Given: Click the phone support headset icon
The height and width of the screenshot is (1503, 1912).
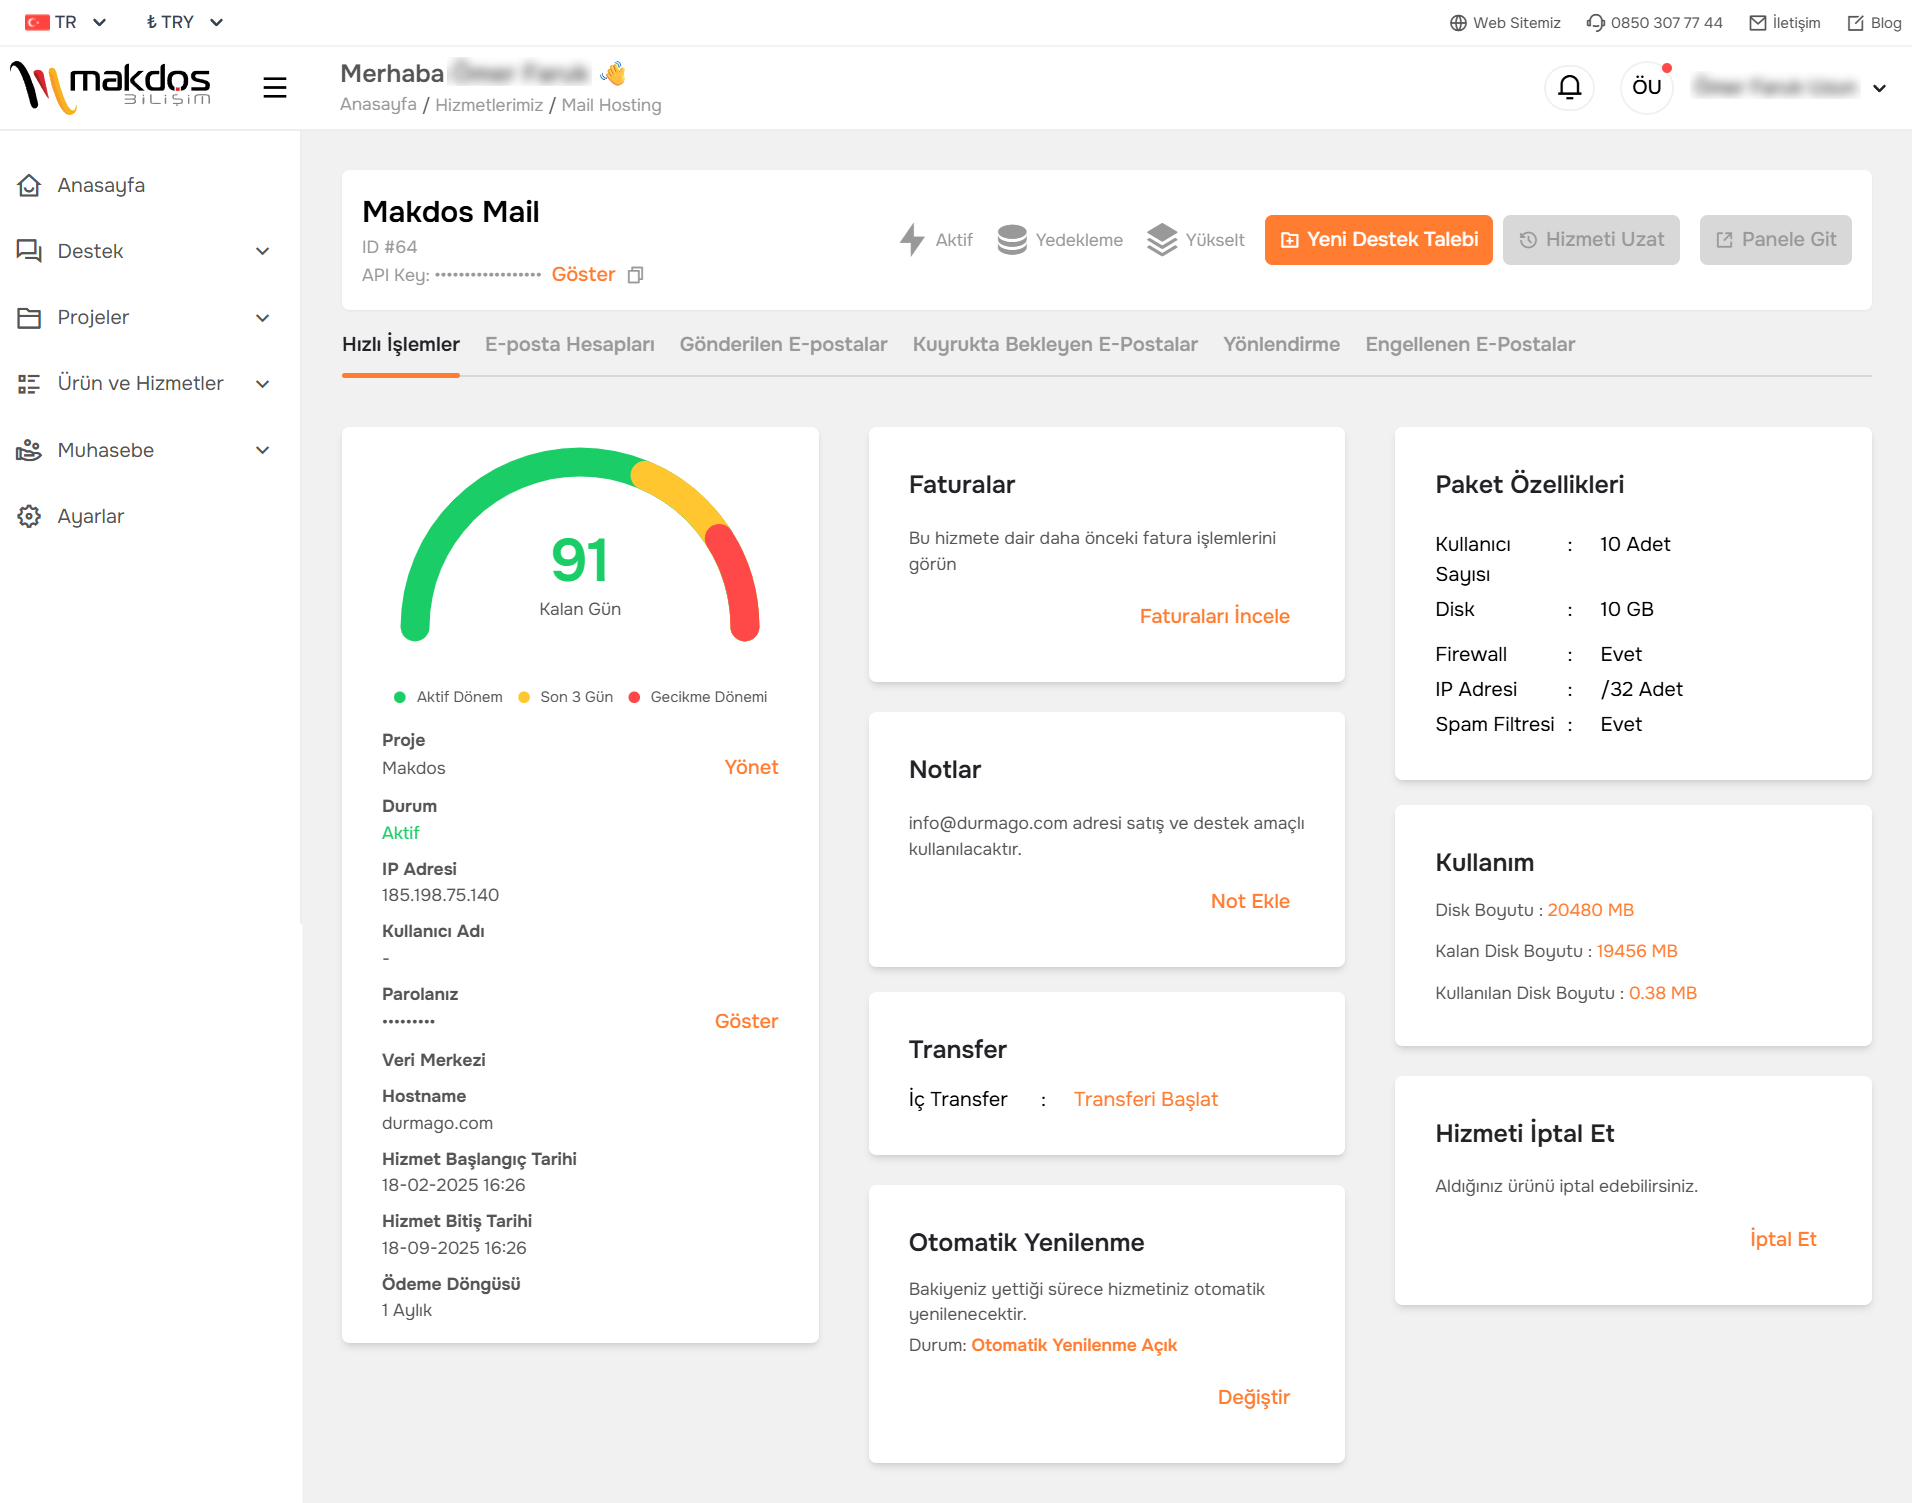Looking at the screenshot, I should click(1596, 23).
